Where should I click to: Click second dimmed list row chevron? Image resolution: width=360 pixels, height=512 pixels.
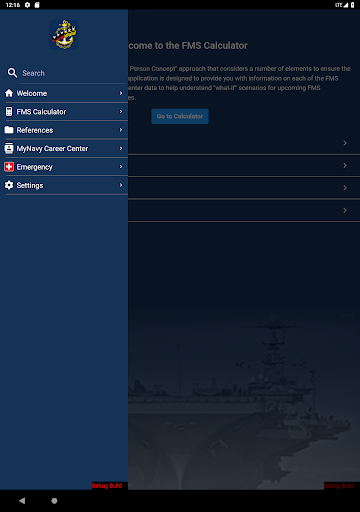click(x=345, y=165)
